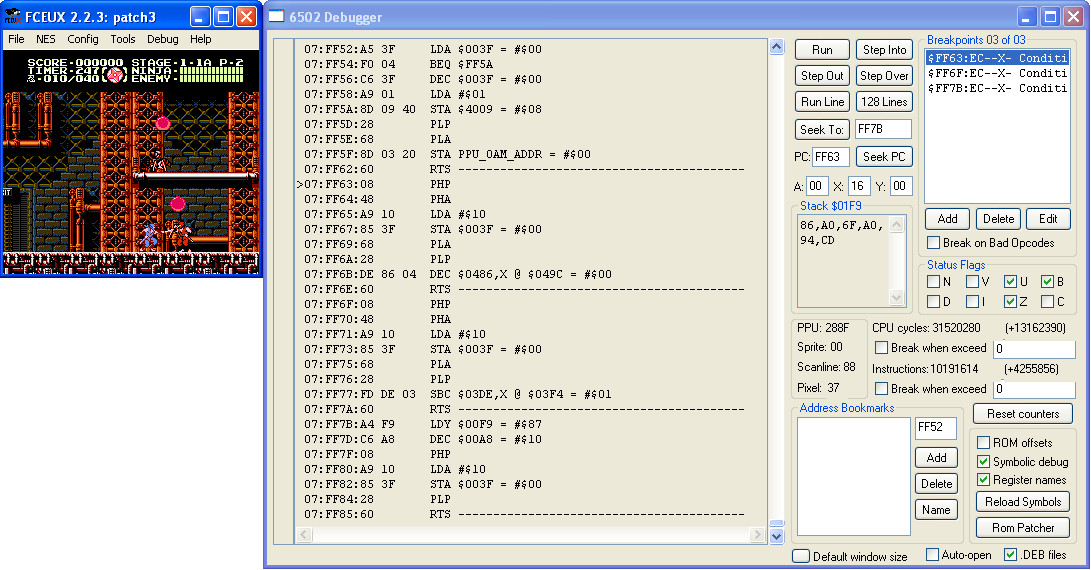1091x570 pixels.
Task: Click the breakpoint Delete button
Action: tap(998, 219)
